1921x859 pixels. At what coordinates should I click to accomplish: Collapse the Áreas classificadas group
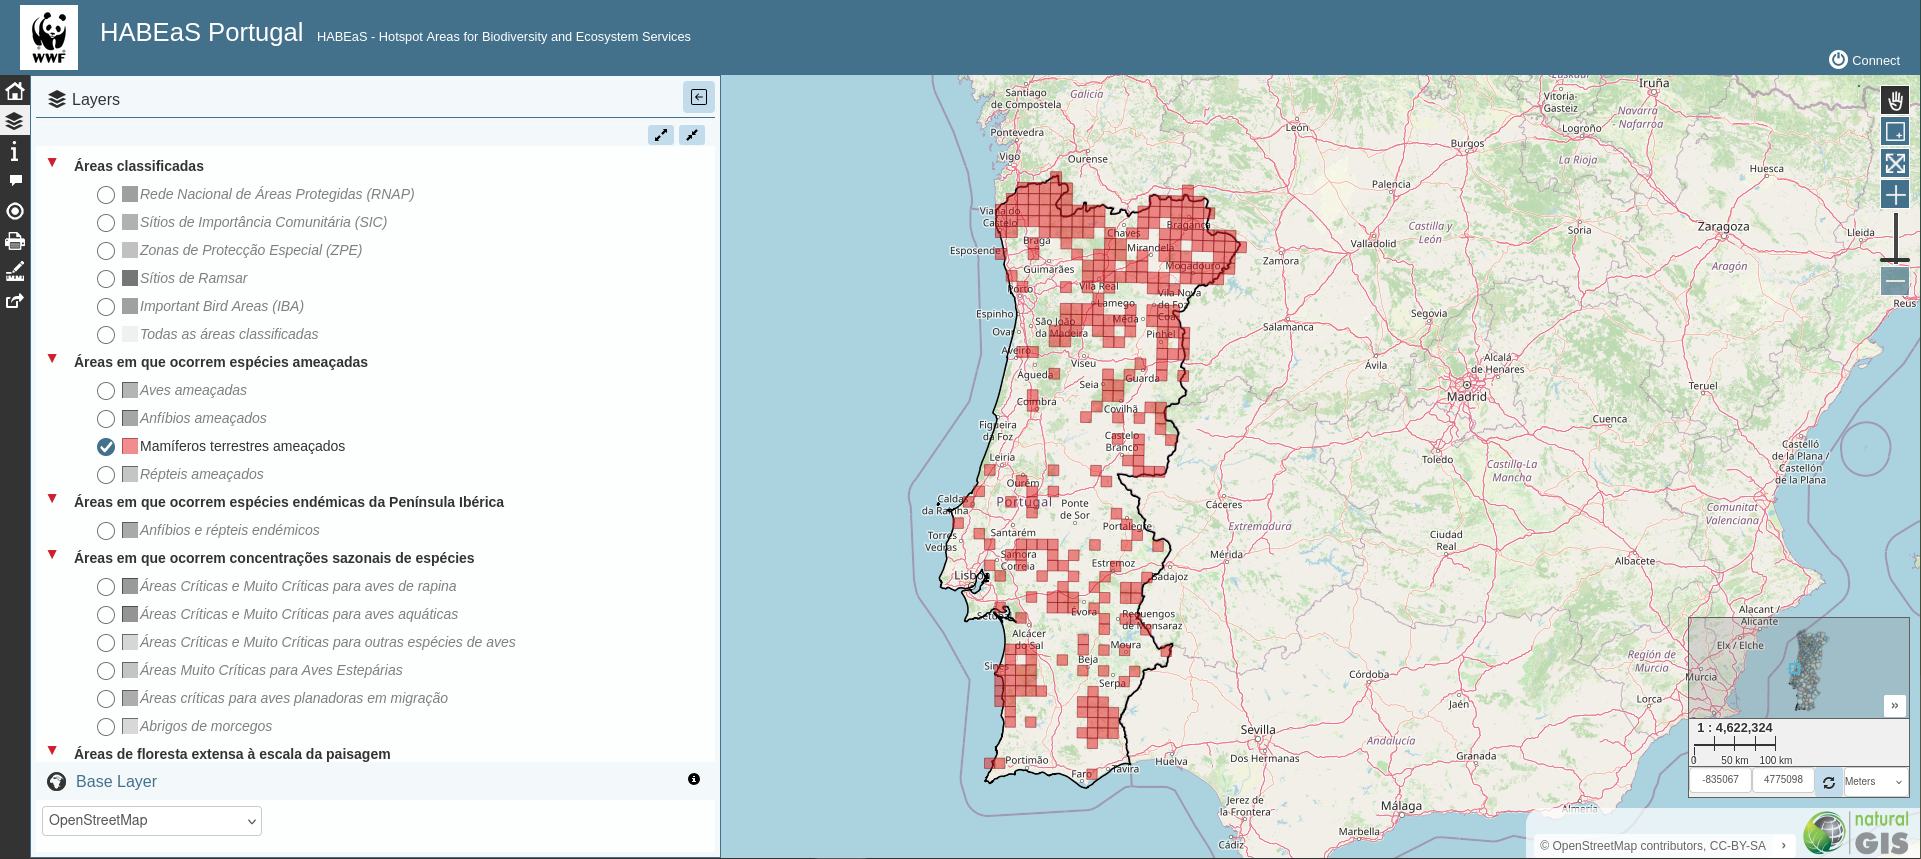click(x=52, y=163)
